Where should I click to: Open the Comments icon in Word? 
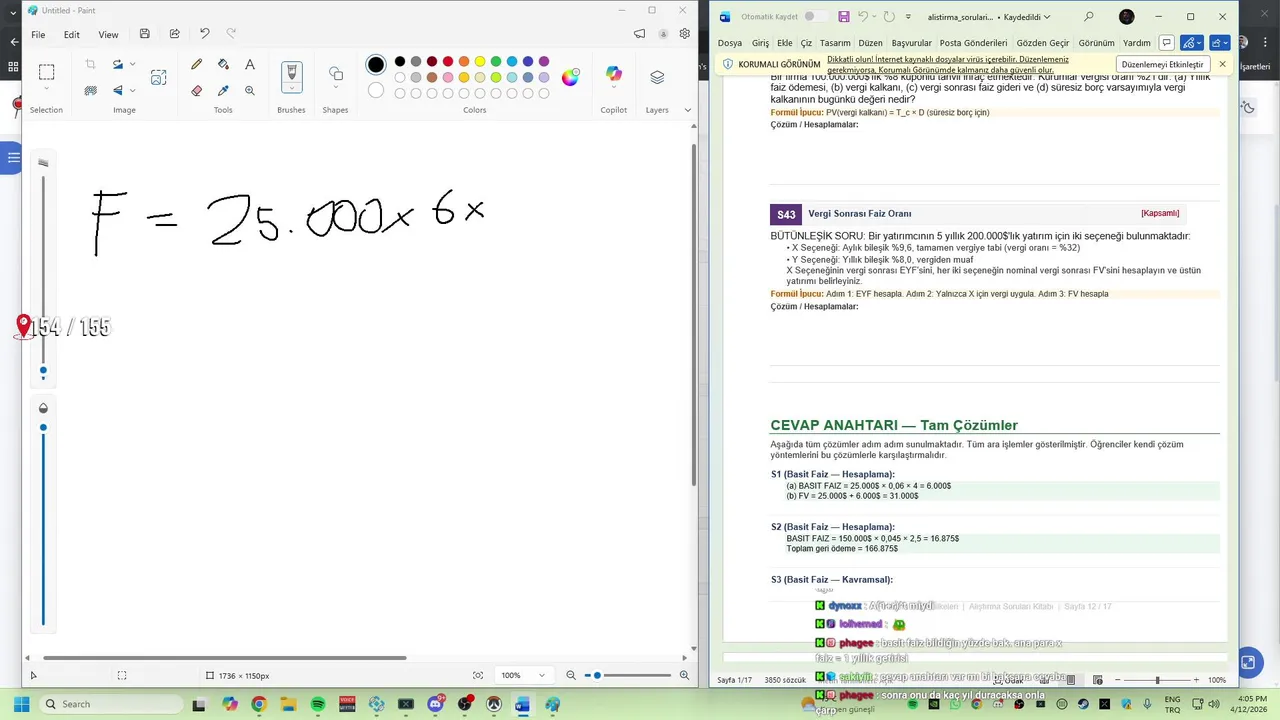1166,43
